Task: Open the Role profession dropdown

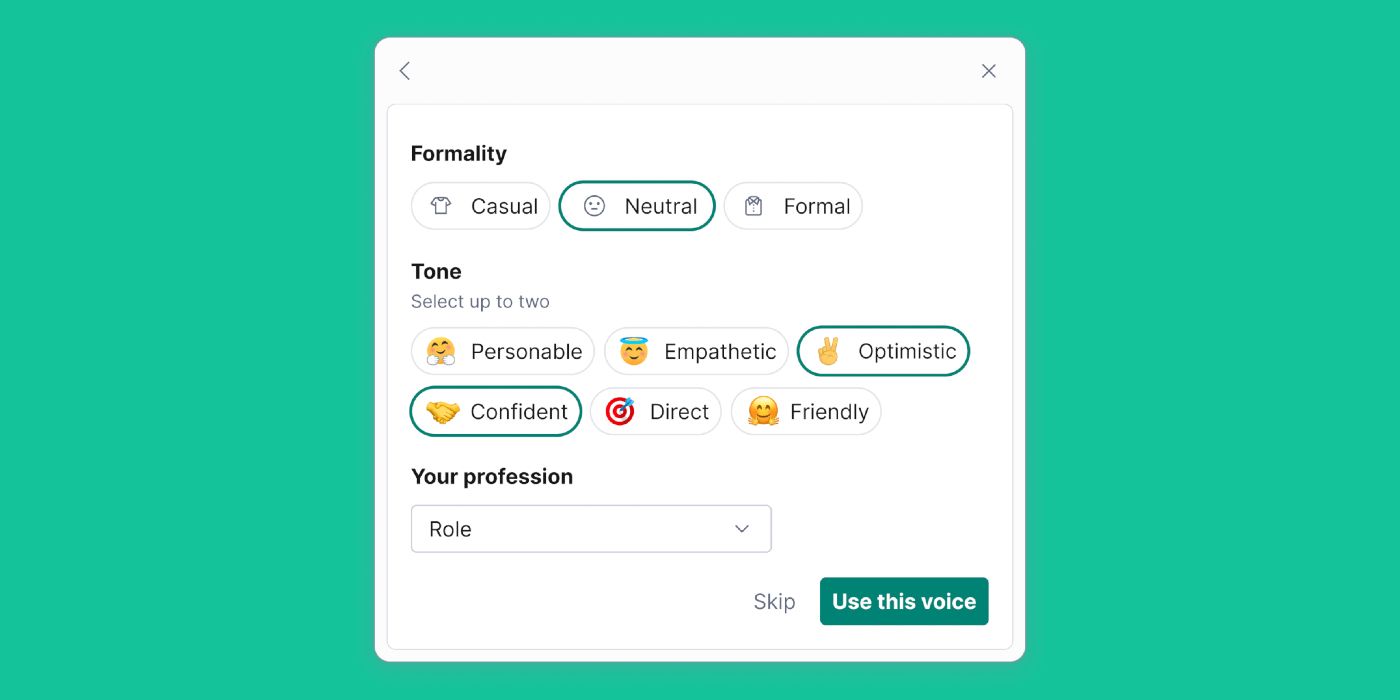Action: click(x=590, y=529)
